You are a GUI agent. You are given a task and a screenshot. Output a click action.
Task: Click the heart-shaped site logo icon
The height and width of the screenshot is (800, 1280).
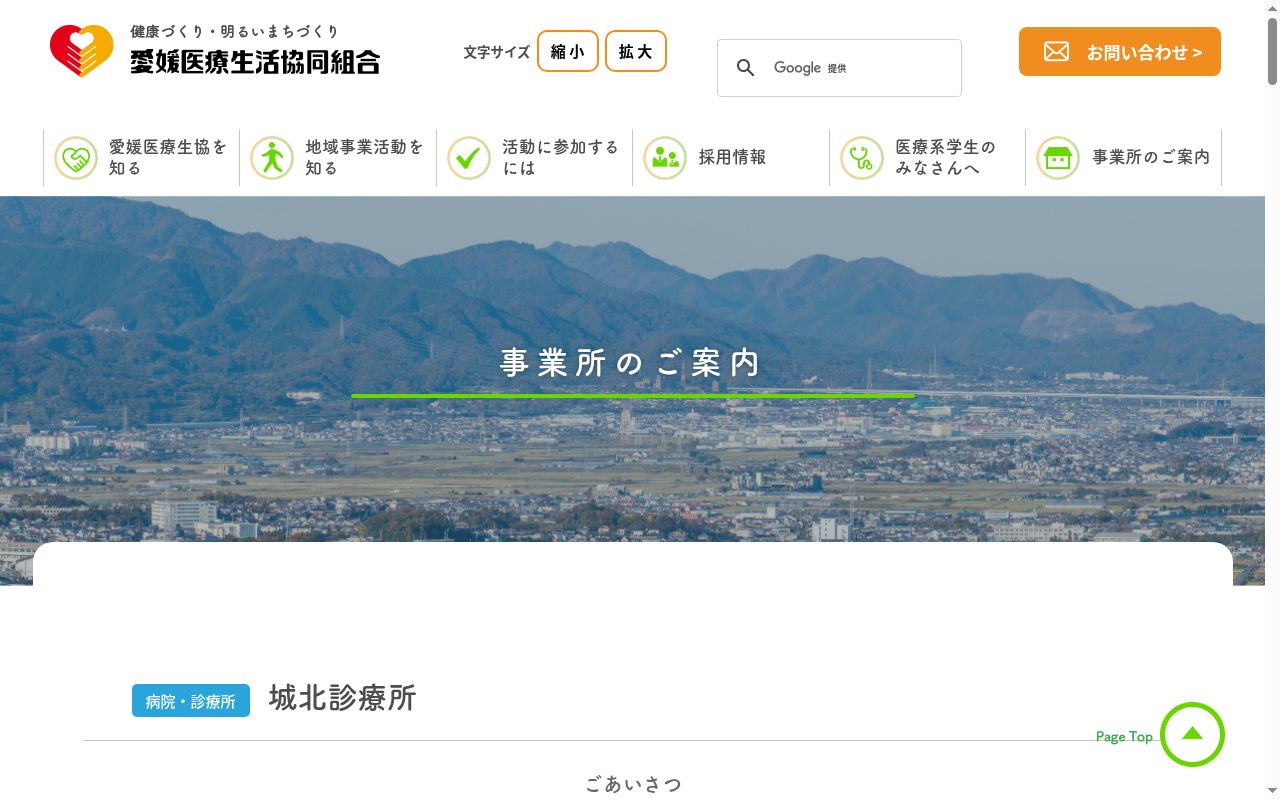(82, 51)
